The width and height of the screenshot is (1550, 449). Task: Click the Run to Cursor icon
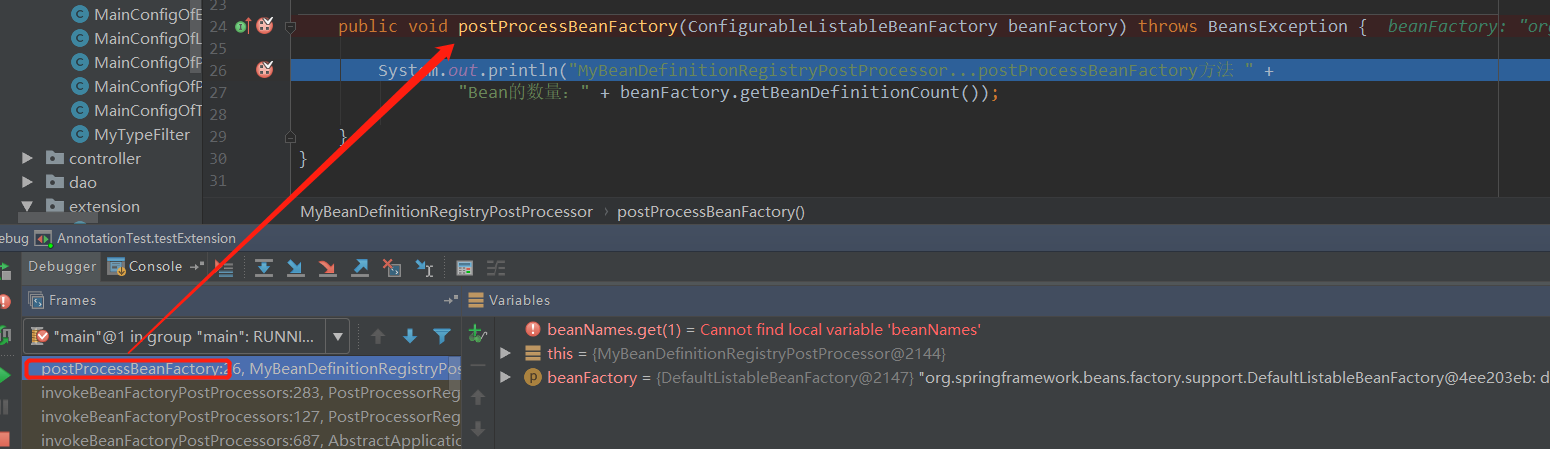424,267
